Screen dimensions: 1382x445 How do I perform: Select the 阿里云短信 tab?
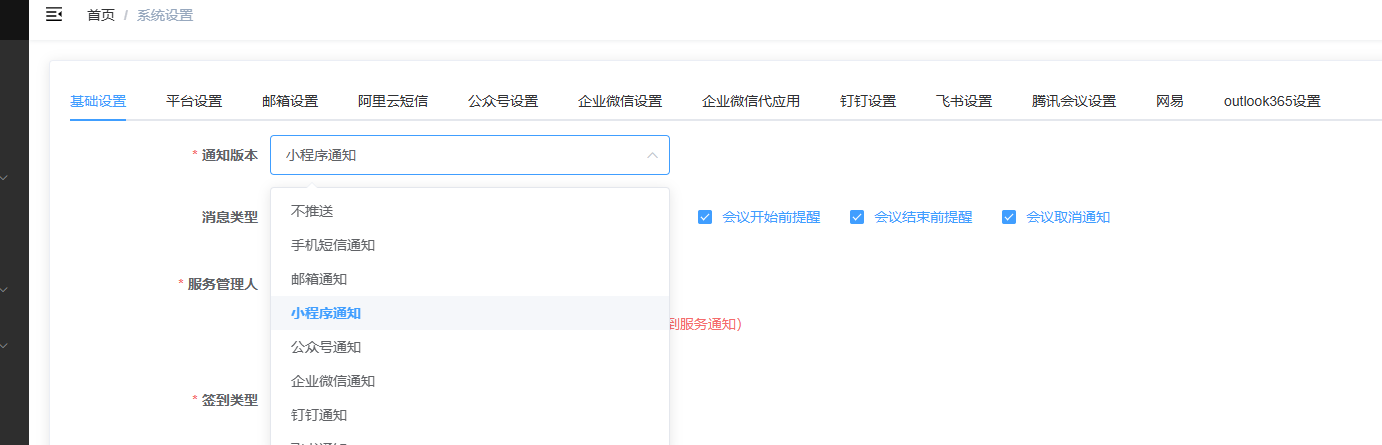[393, 101]
